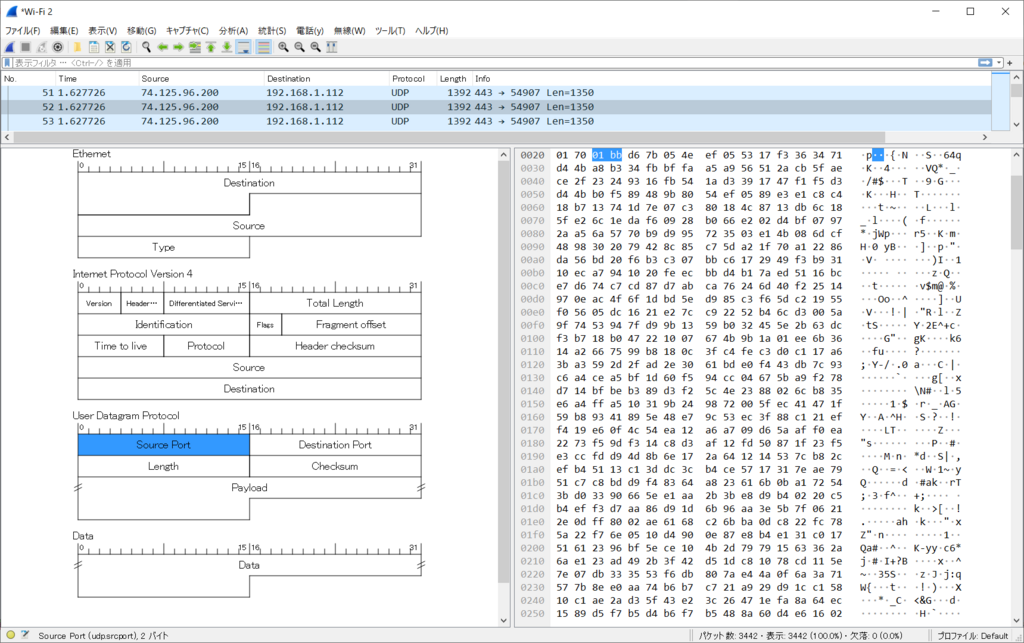Start capture with the shark fin icon
Screen dimensions: 1024x643
9,47
